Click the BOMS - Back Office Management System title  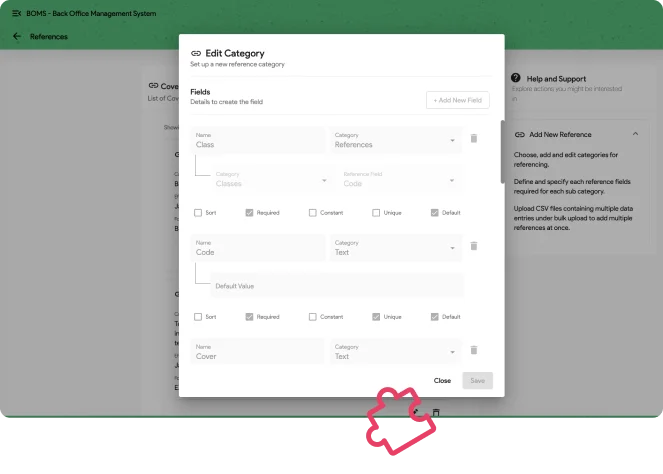point(91,14)
